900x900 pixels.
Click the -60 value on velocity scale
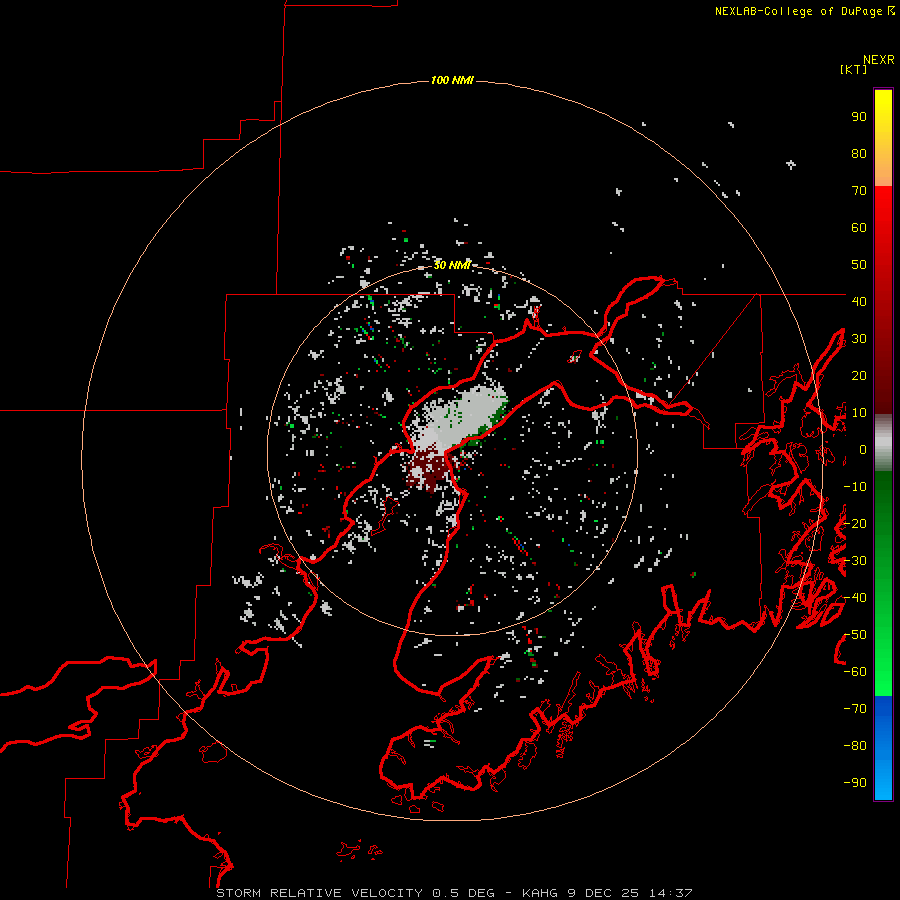[855, 672]
